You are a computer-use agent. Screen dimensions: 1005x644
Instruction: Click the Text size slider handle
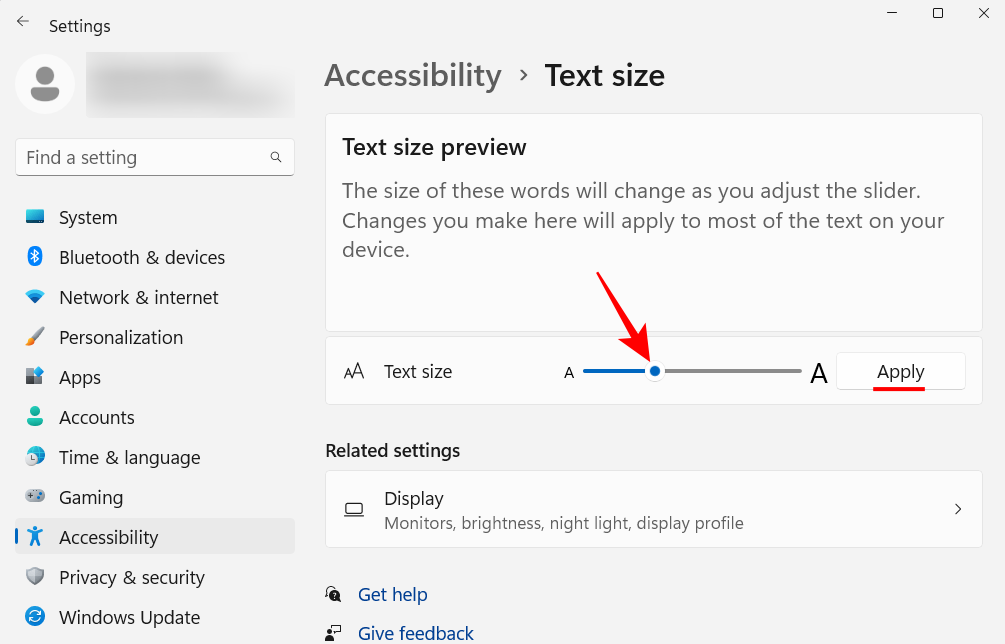tap(655, 371)
